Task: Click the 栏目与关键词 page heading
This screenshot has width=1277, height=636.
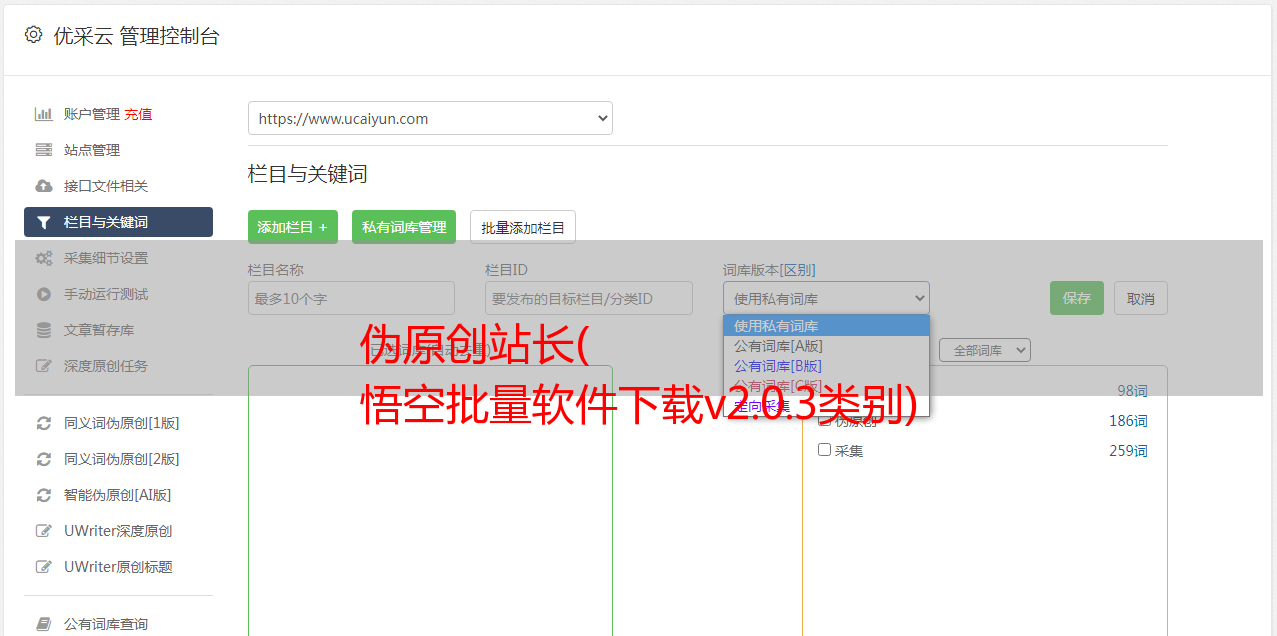Action: [308, 174]
